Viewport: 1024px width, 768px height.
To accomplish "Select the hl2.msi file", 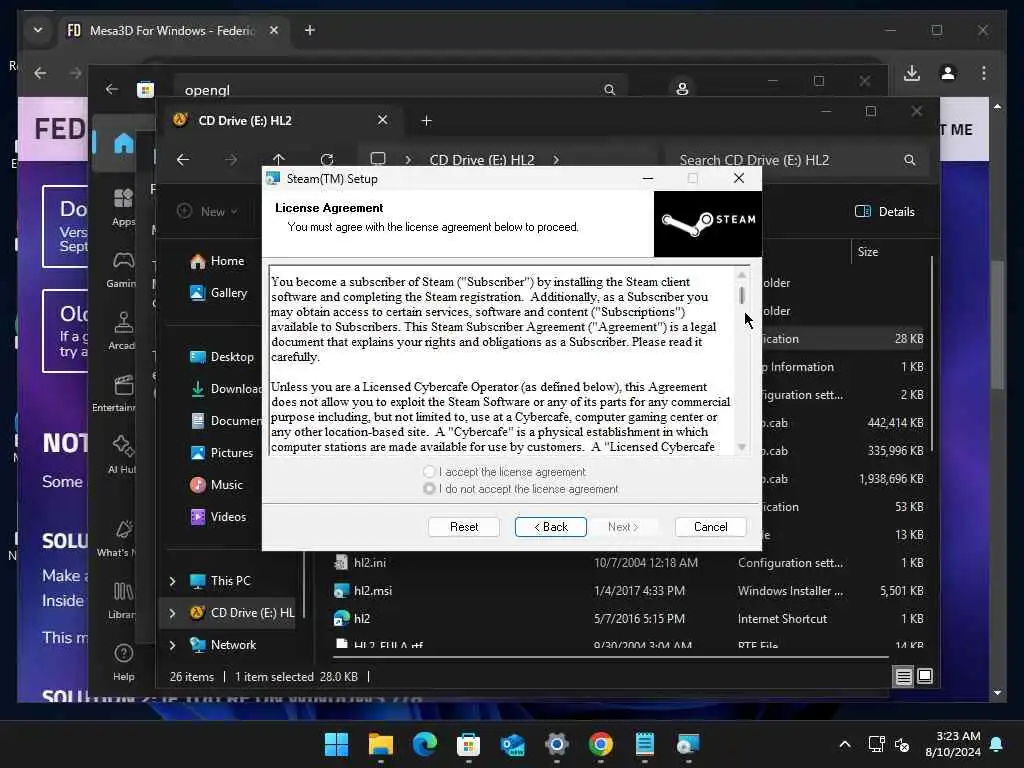I will tap(372, 590).
